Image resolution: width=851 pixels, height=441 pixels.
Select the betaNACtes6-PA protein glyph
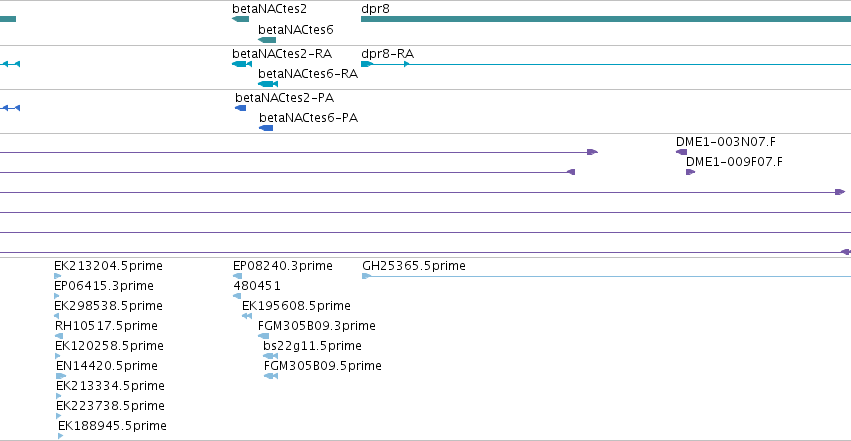click(266, 128)
